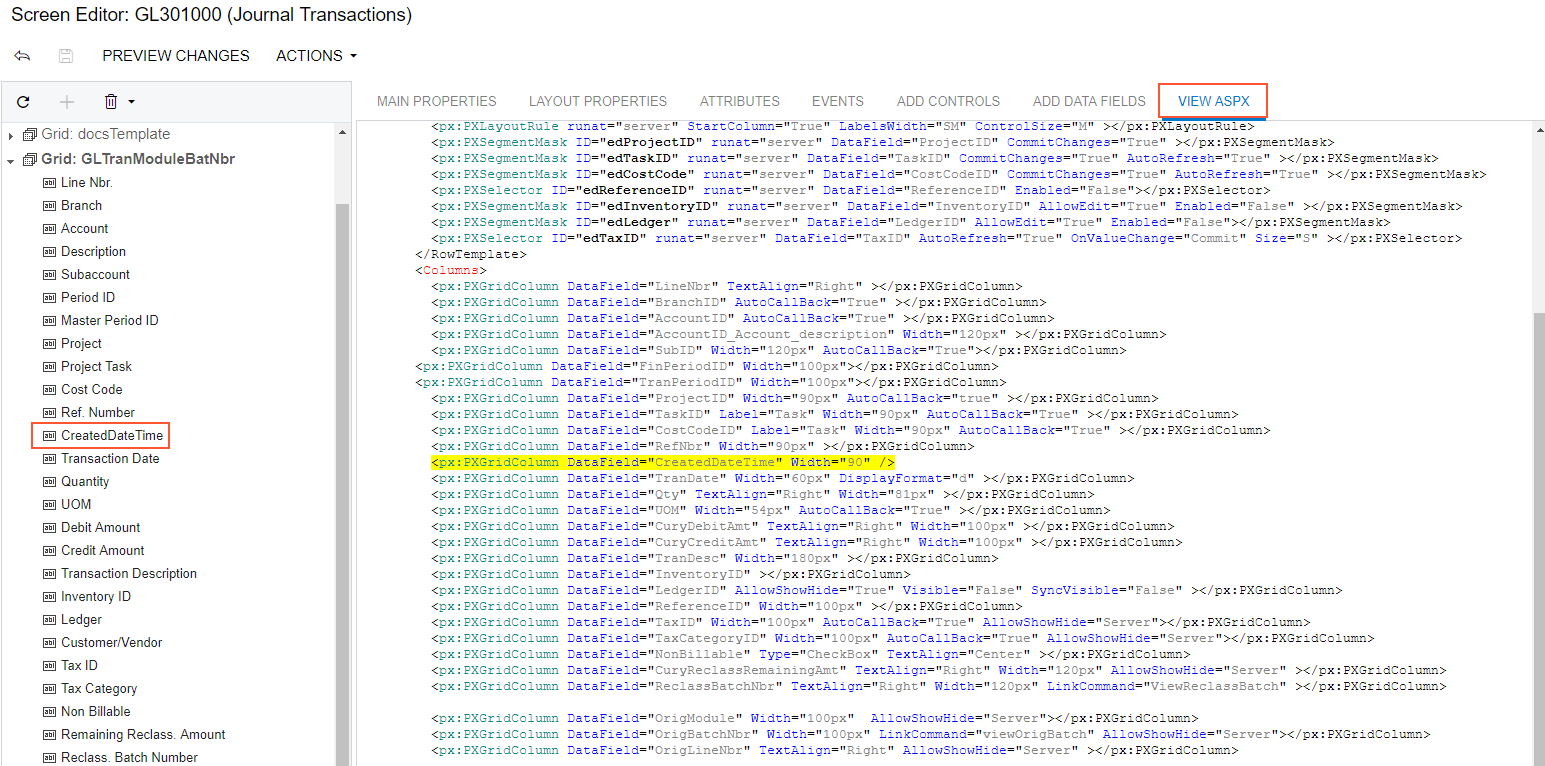Image resolution: width=1545 pixels, height=766 pixels.
Task: Click the field icon next to Branch
Action: point(49,206)
